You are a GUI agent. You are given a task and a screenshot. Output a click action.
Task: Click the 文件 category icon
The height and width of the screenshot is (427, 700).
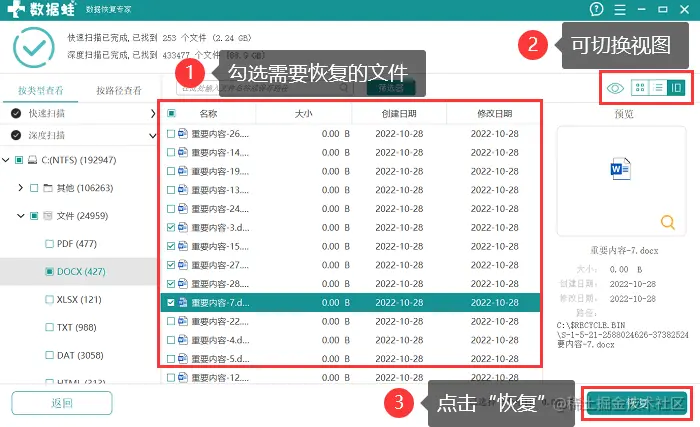click(48, 216)
